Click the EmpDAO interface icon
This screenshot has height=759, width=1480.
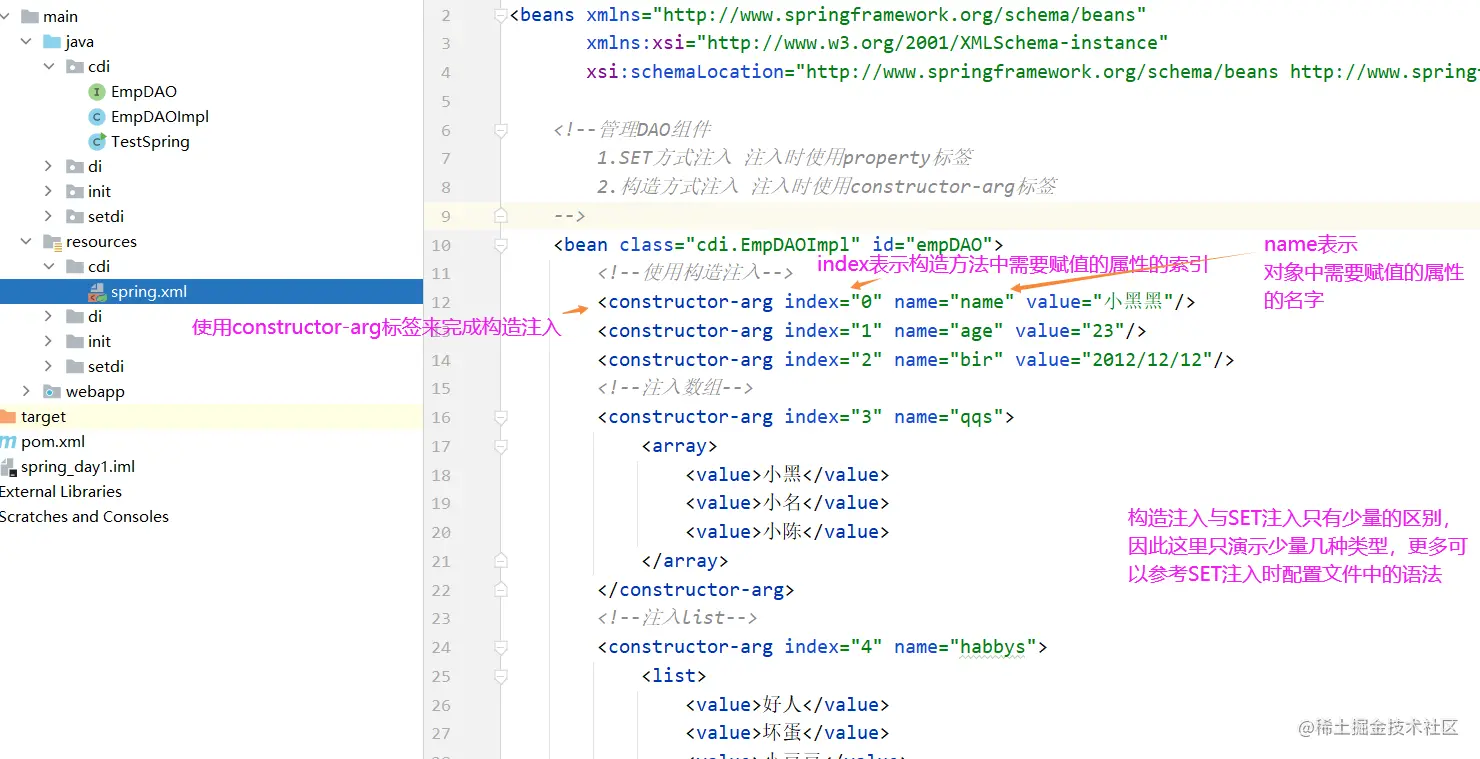(x=97, y=92)
